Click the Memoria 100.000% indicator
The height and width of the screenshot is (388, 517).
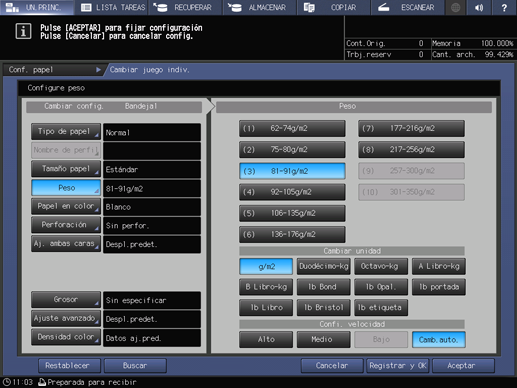coord(473,43)
